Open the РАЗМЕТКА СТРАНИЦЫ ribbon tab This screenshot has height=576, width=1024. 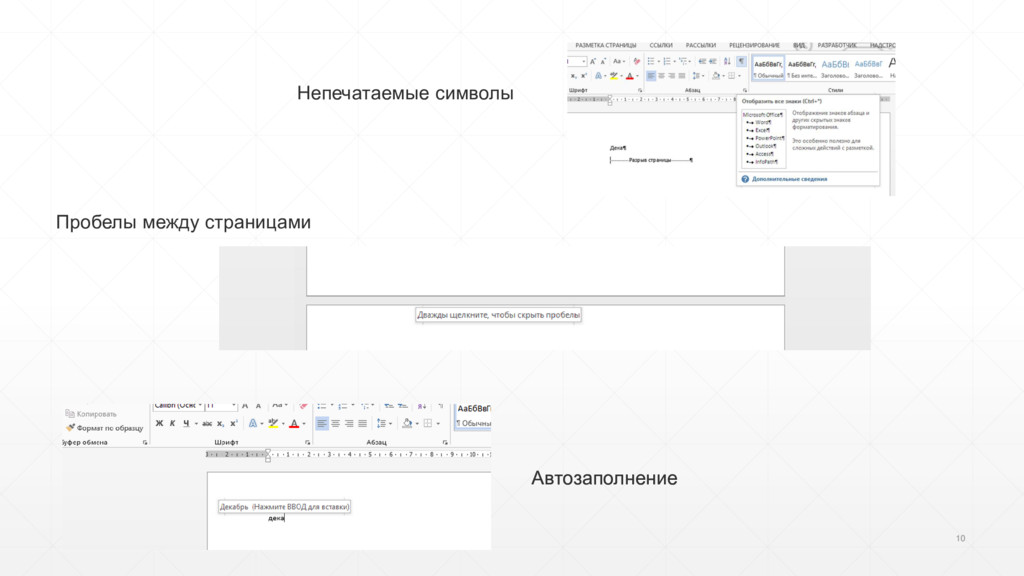pyautogui.click(x=605, y=46)
